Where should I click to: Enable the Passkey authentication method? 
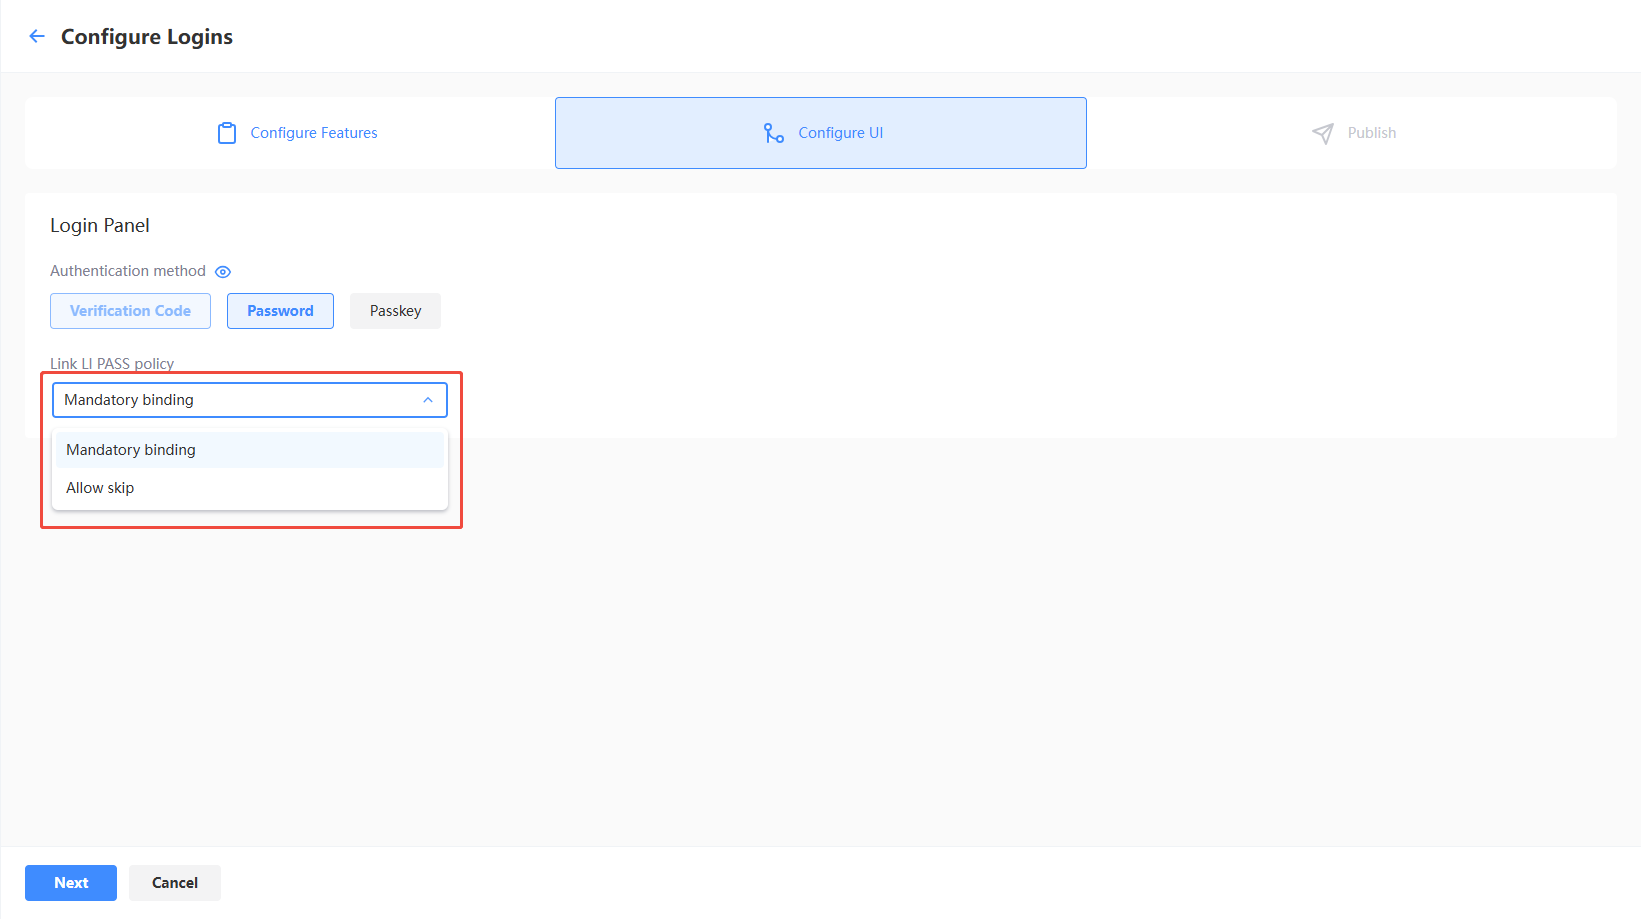pyautogui.click(x=395, y=311)
